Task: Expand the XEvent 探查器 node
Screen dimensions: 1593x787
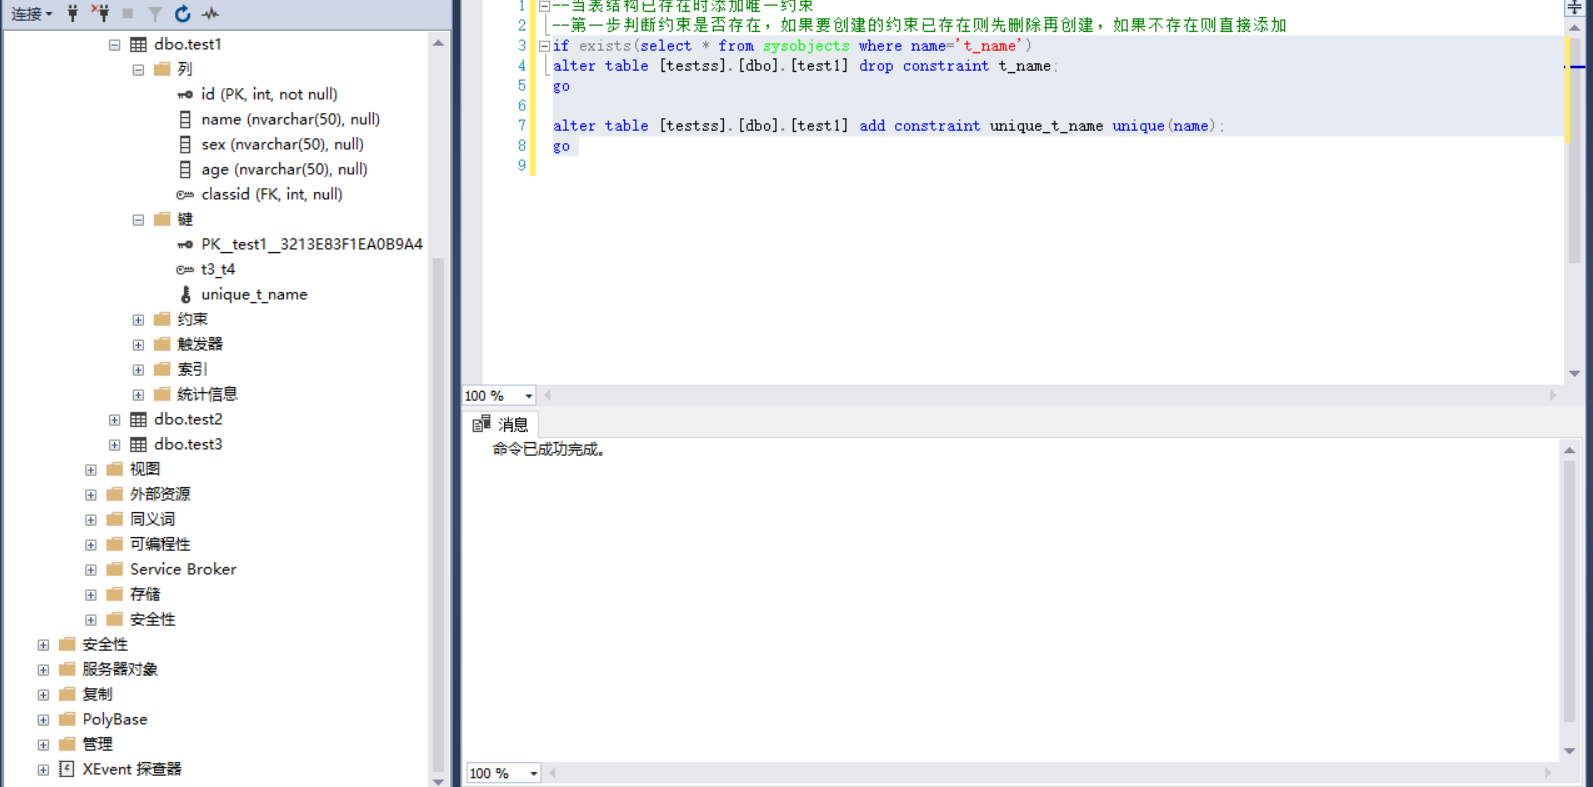Action: tap(43, 769)
